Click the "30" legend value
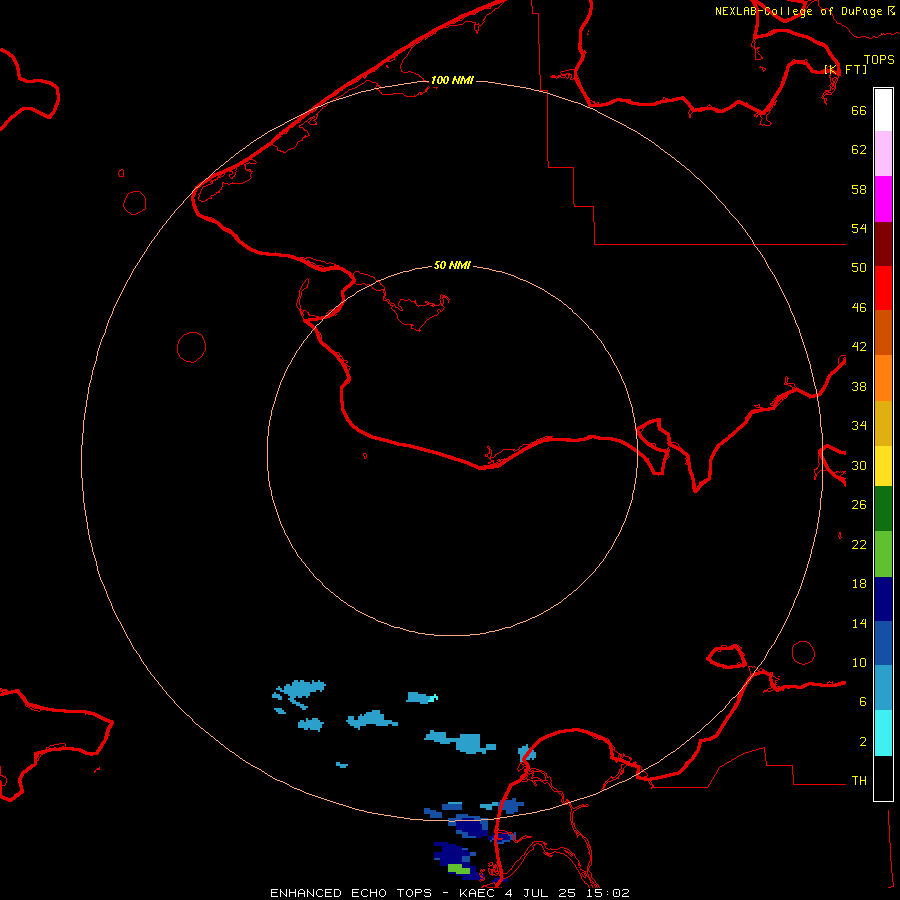This screenshot has height=900, width=900. tap(859, 465)
